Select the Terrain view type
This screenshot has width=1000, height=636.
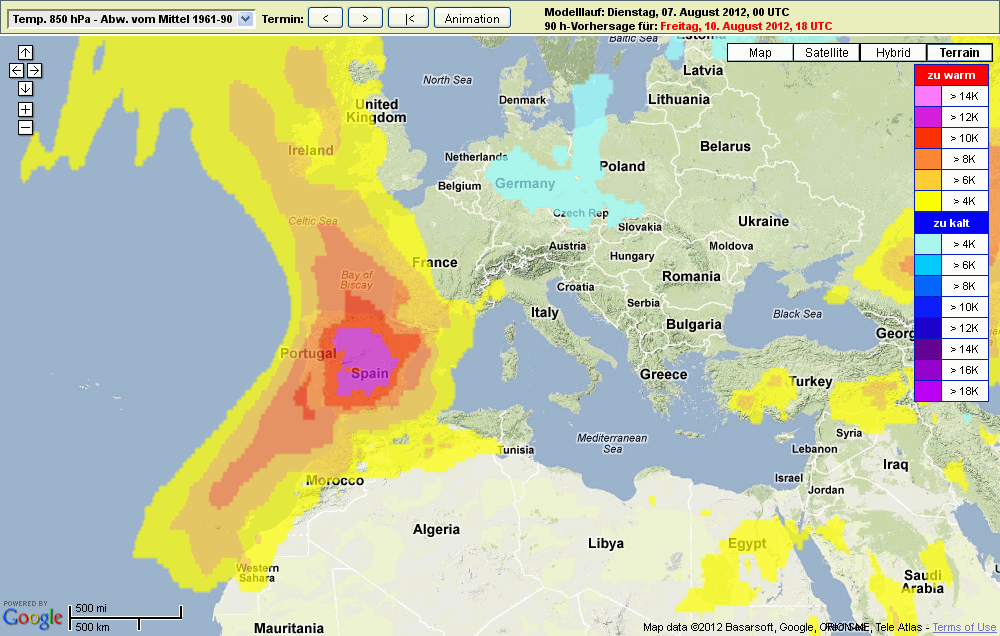[x=959, y=52]
